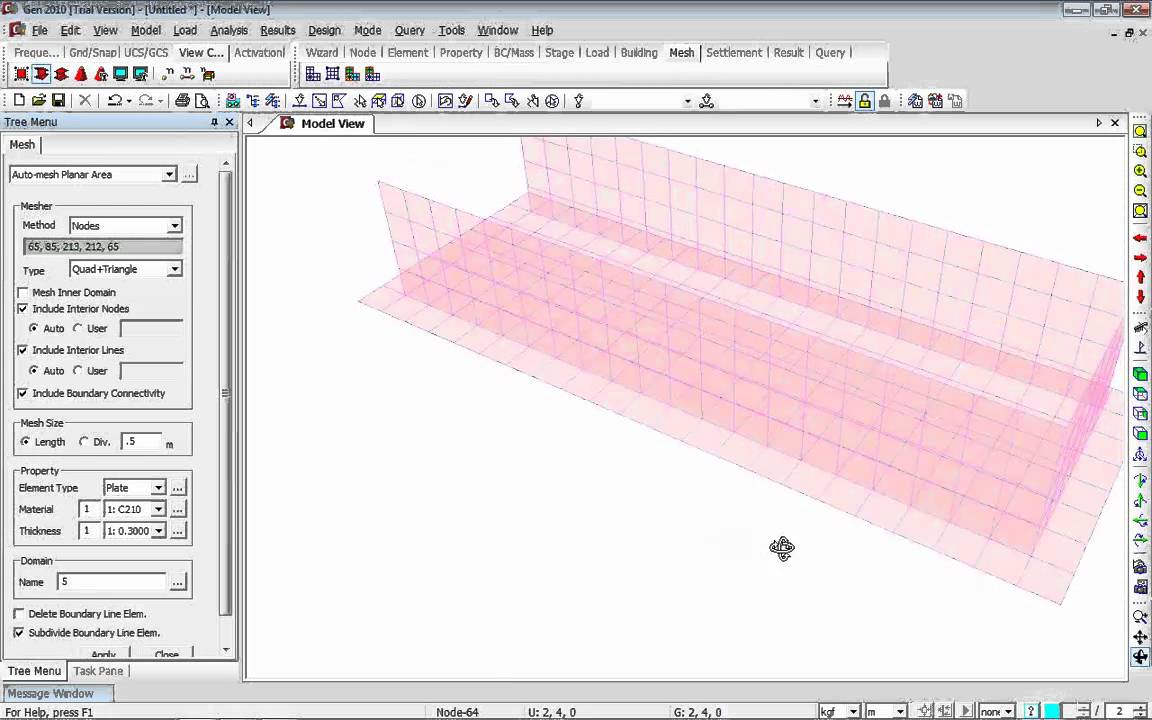Open the Undo history dropdown arrow
This screenshot has height=720, width=1152.
tap(129, 101)
